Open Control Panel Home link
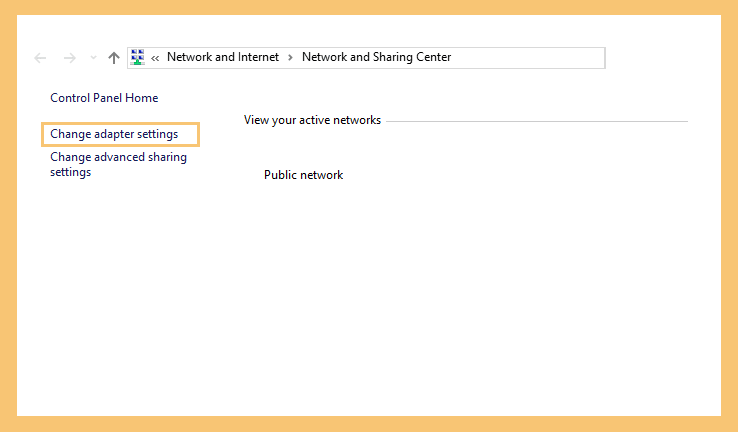Viewport: 738px width, 432px height. 104,98
